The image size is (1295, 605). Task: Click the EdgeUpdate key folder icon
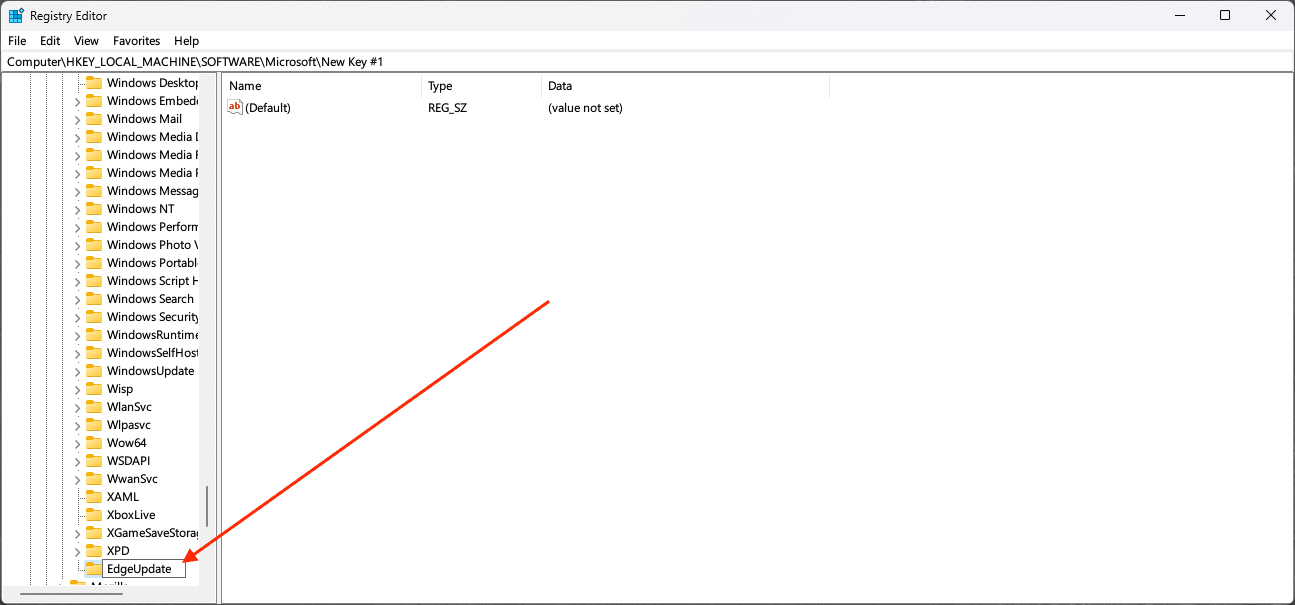94,569
